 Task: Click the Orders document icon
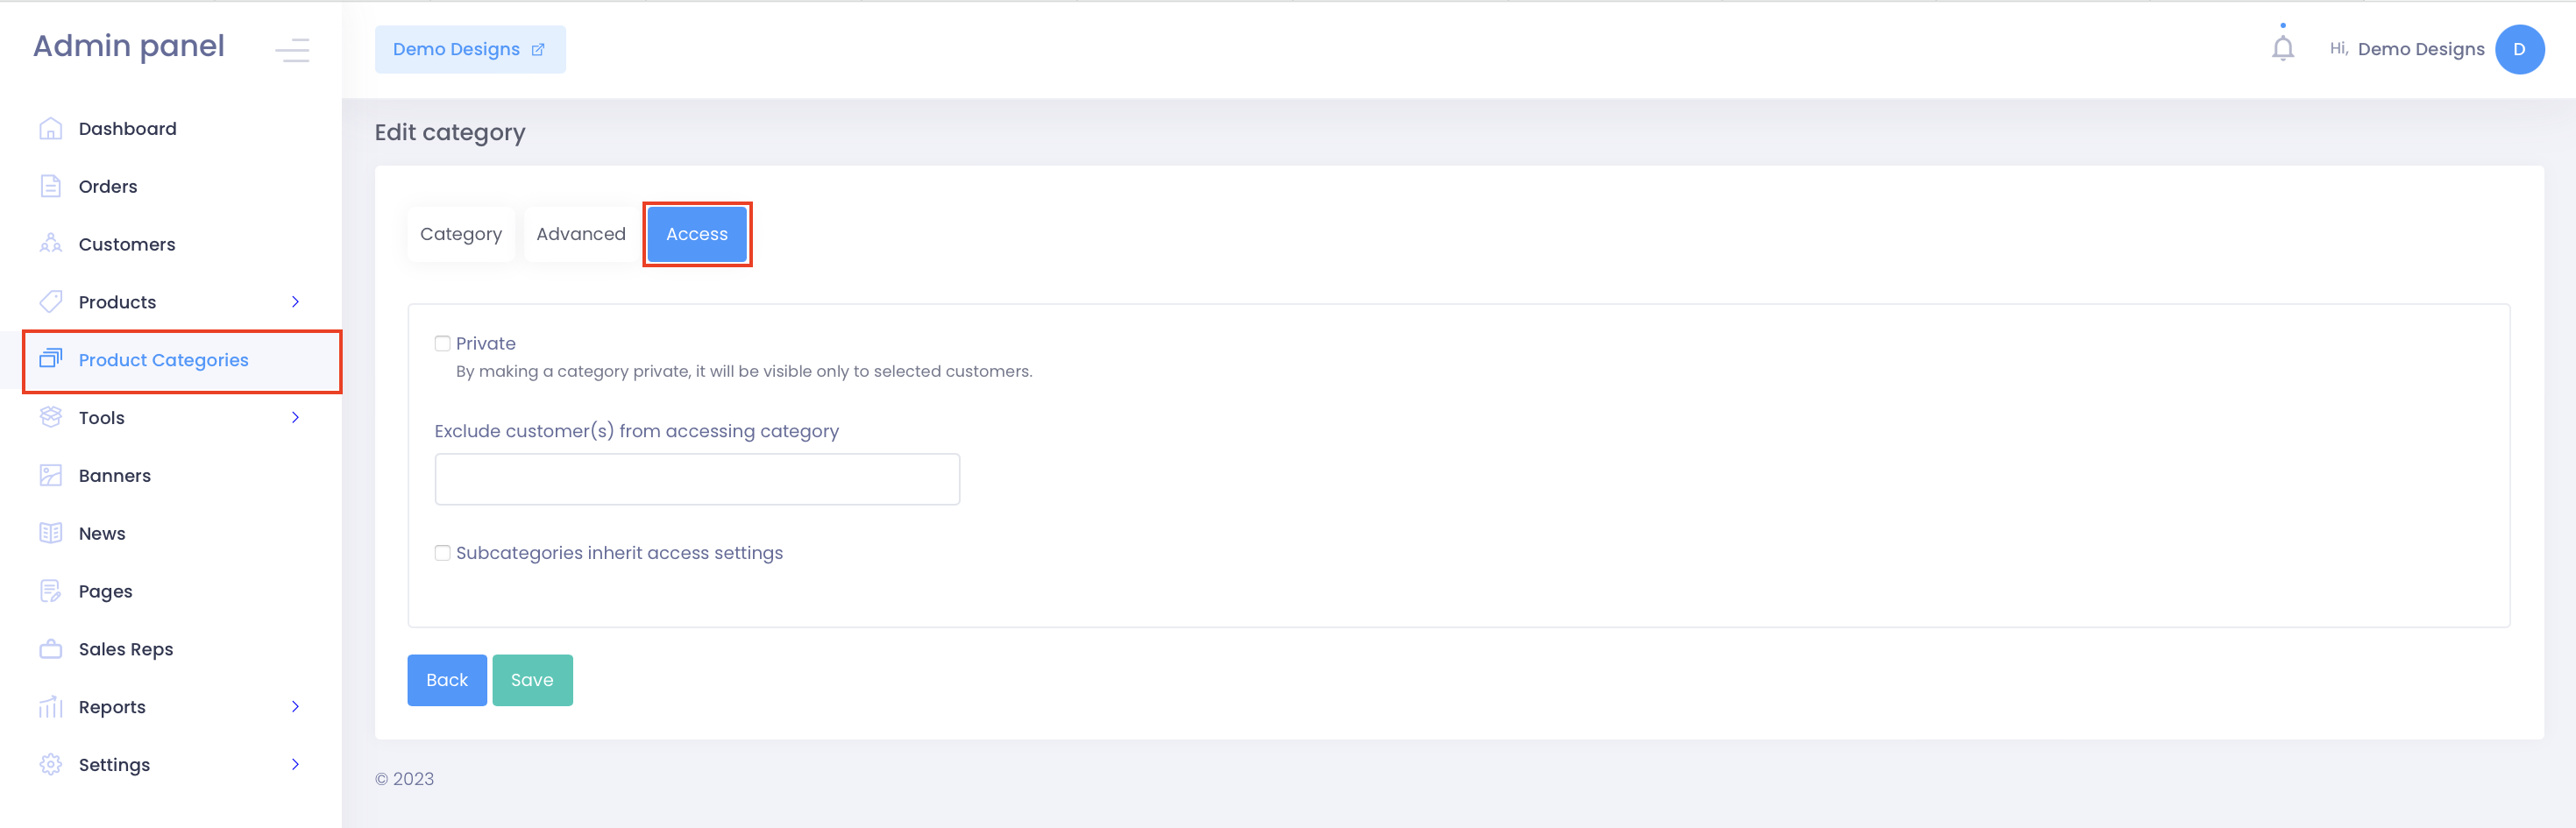tap(51, 186)
